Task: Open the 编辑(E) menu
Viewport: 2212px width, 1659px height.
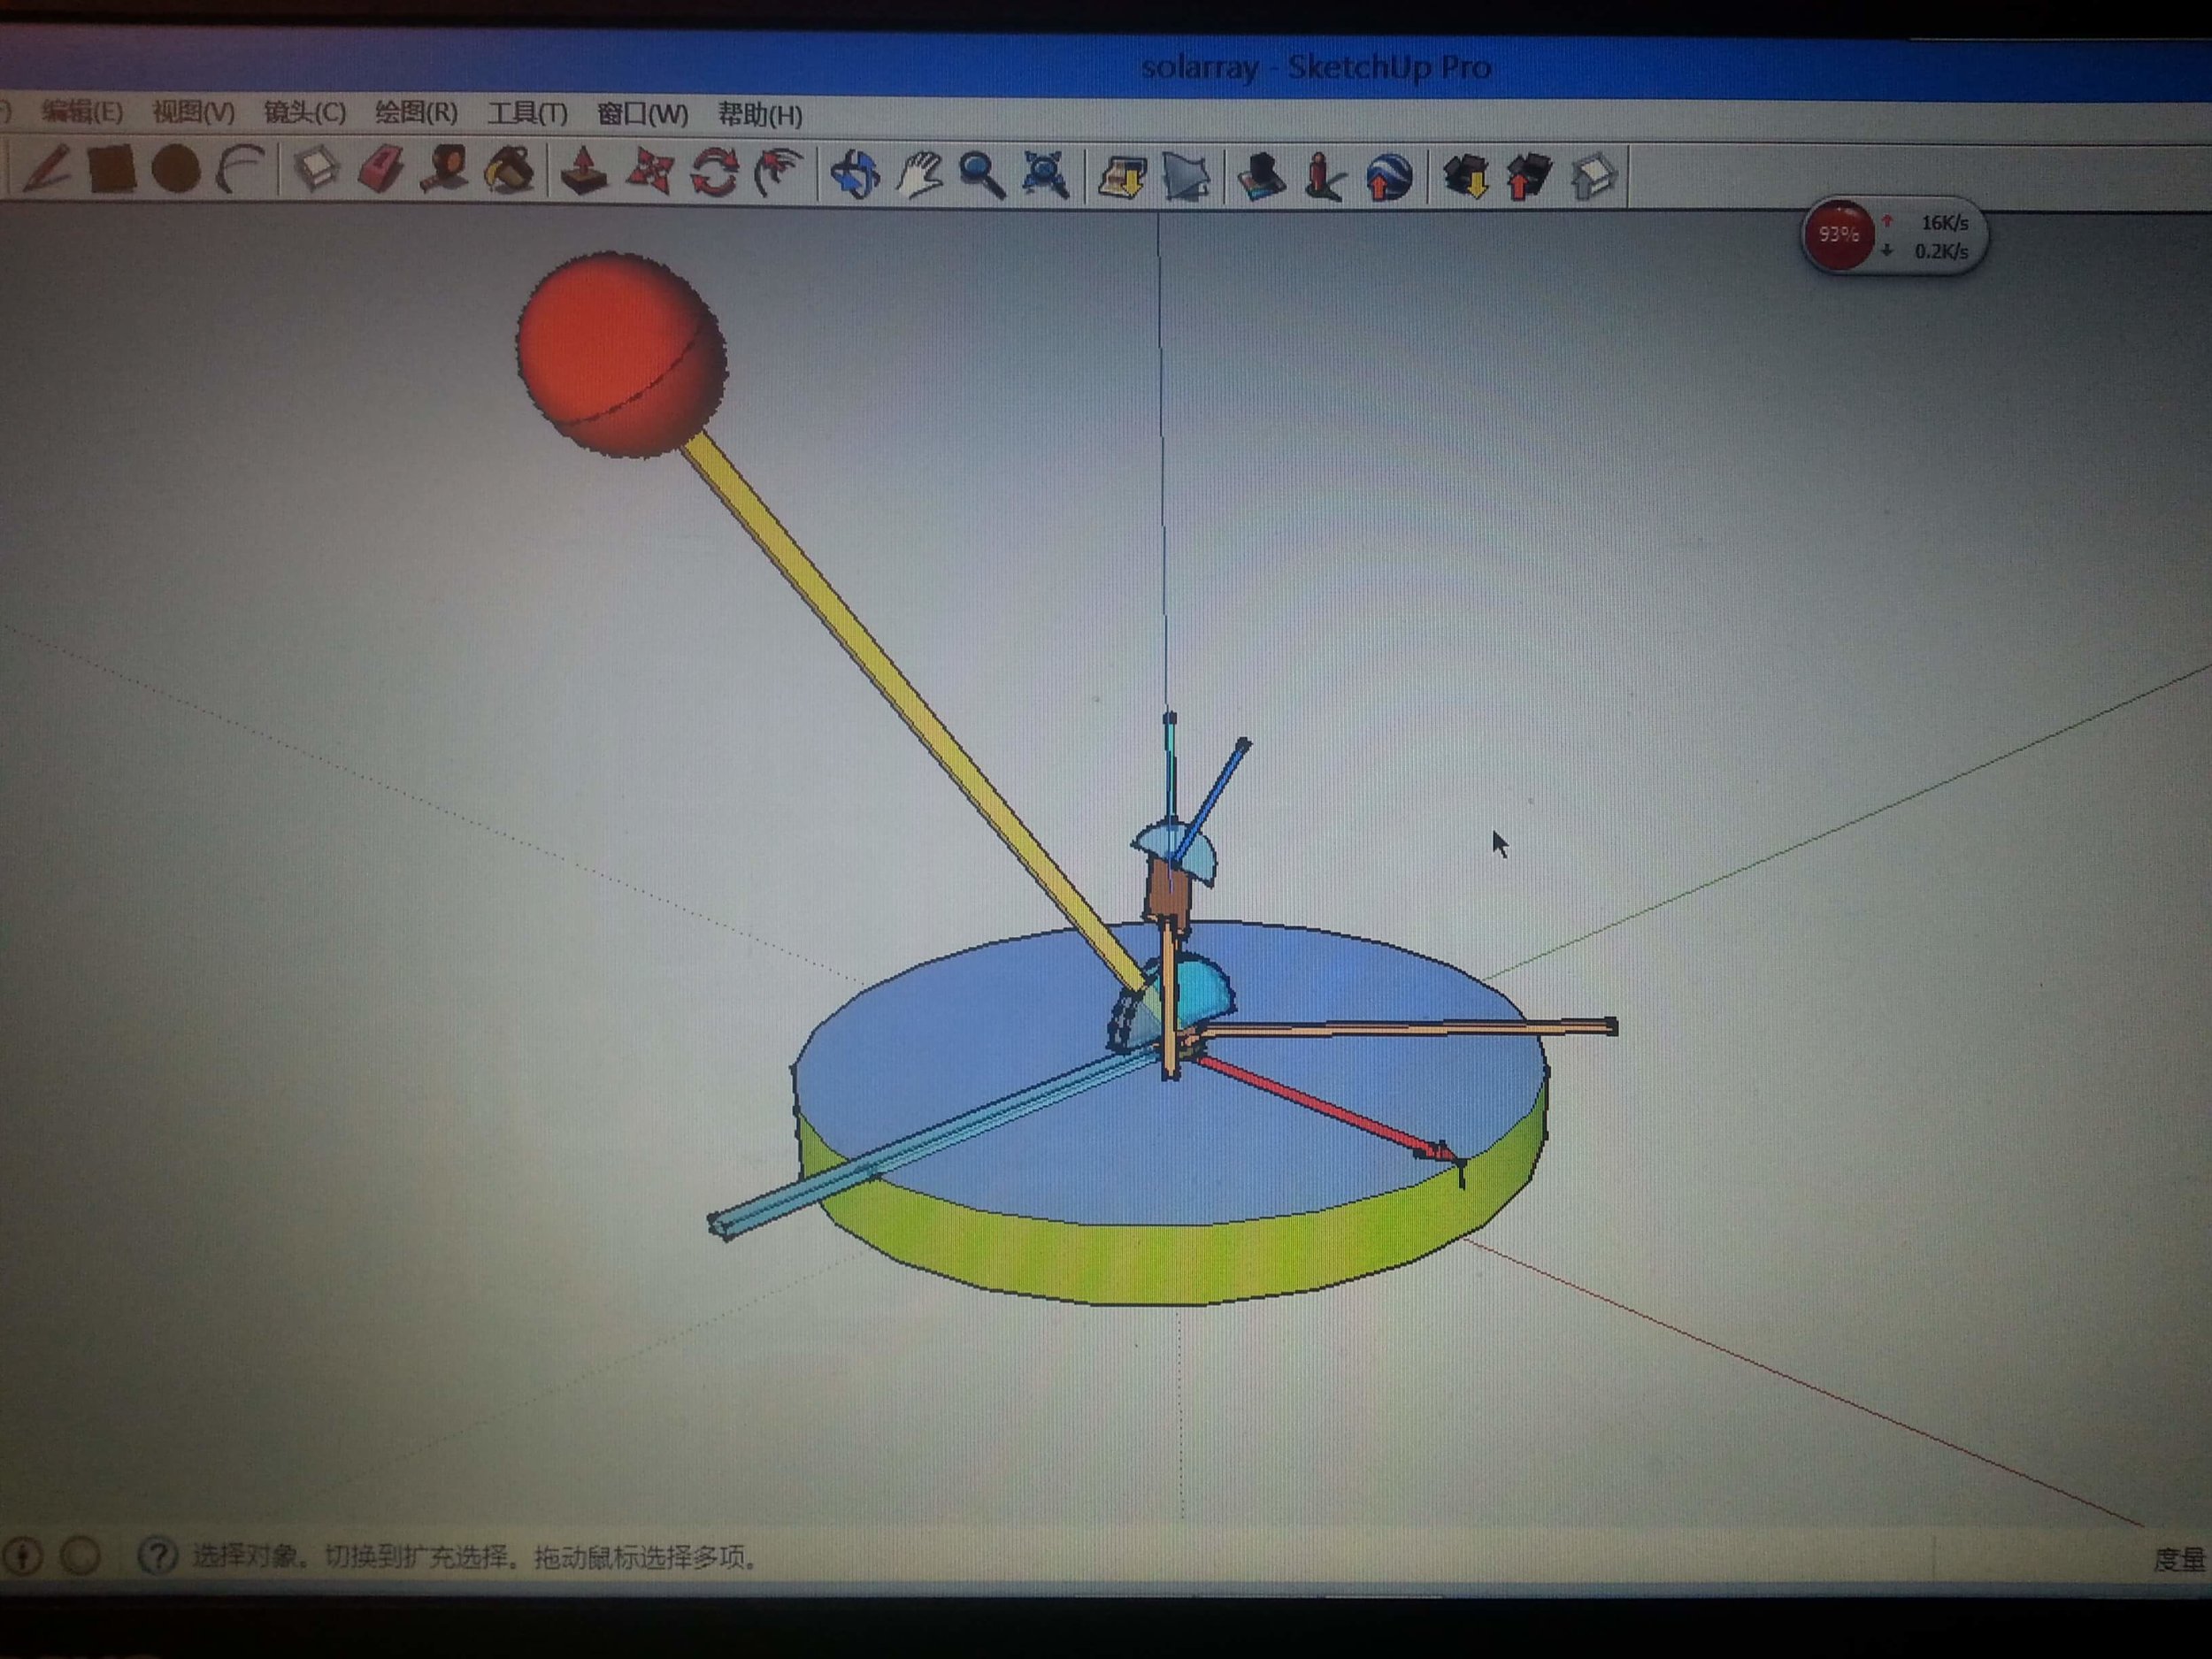Action: [83, 111]
